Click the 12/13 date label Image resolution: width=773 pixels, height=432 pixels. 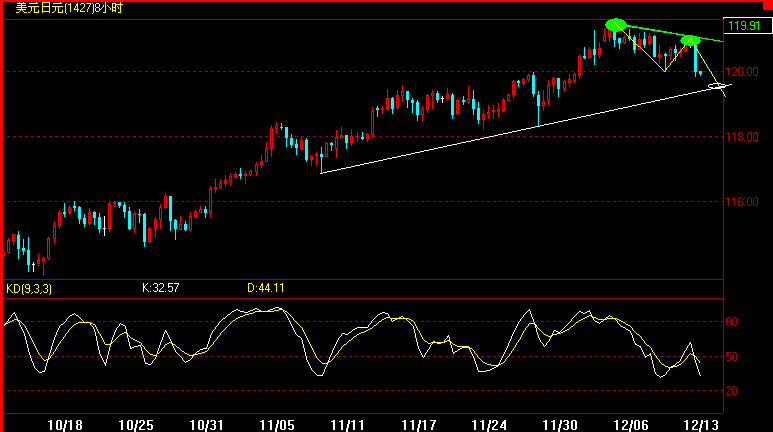tap(702, 425)
